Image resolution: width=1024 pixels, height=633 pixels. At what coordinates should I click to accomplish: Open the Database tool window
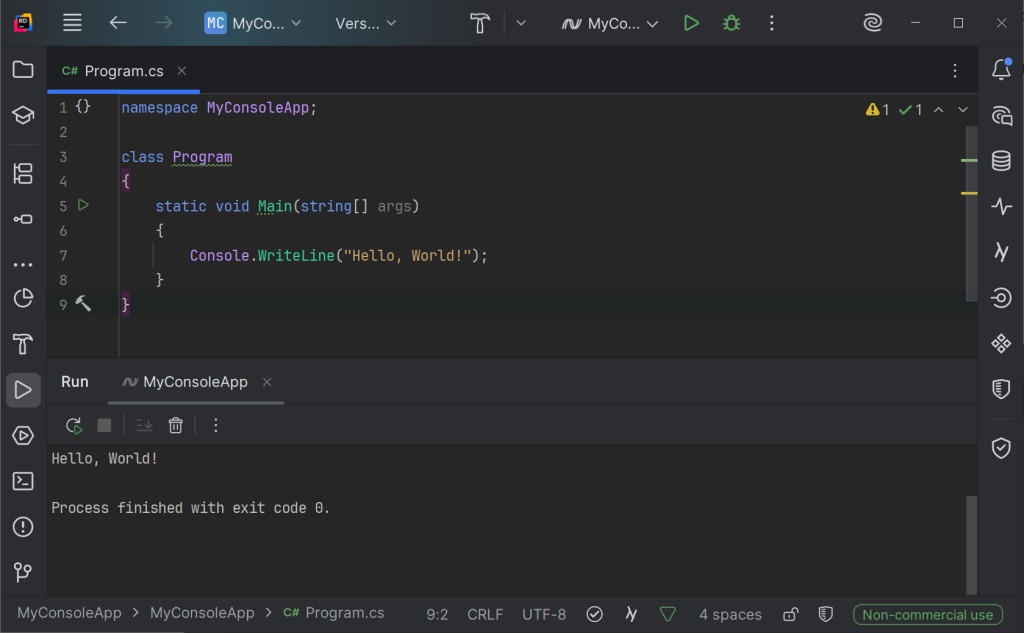point(1001,161)
